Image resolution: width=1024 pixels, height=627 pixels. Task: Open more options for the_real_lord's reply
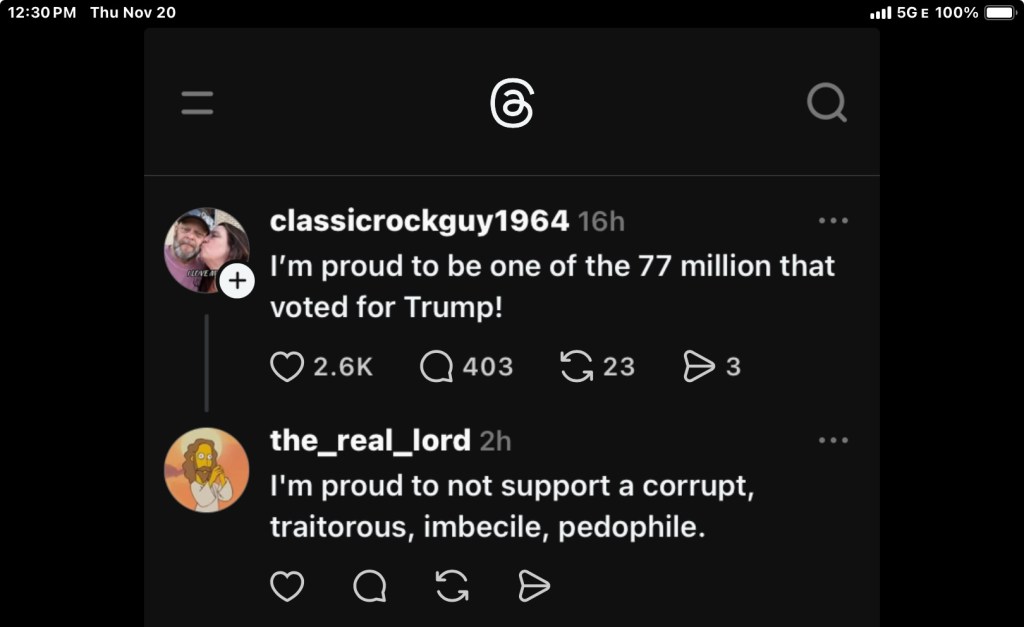coord(833,440)
